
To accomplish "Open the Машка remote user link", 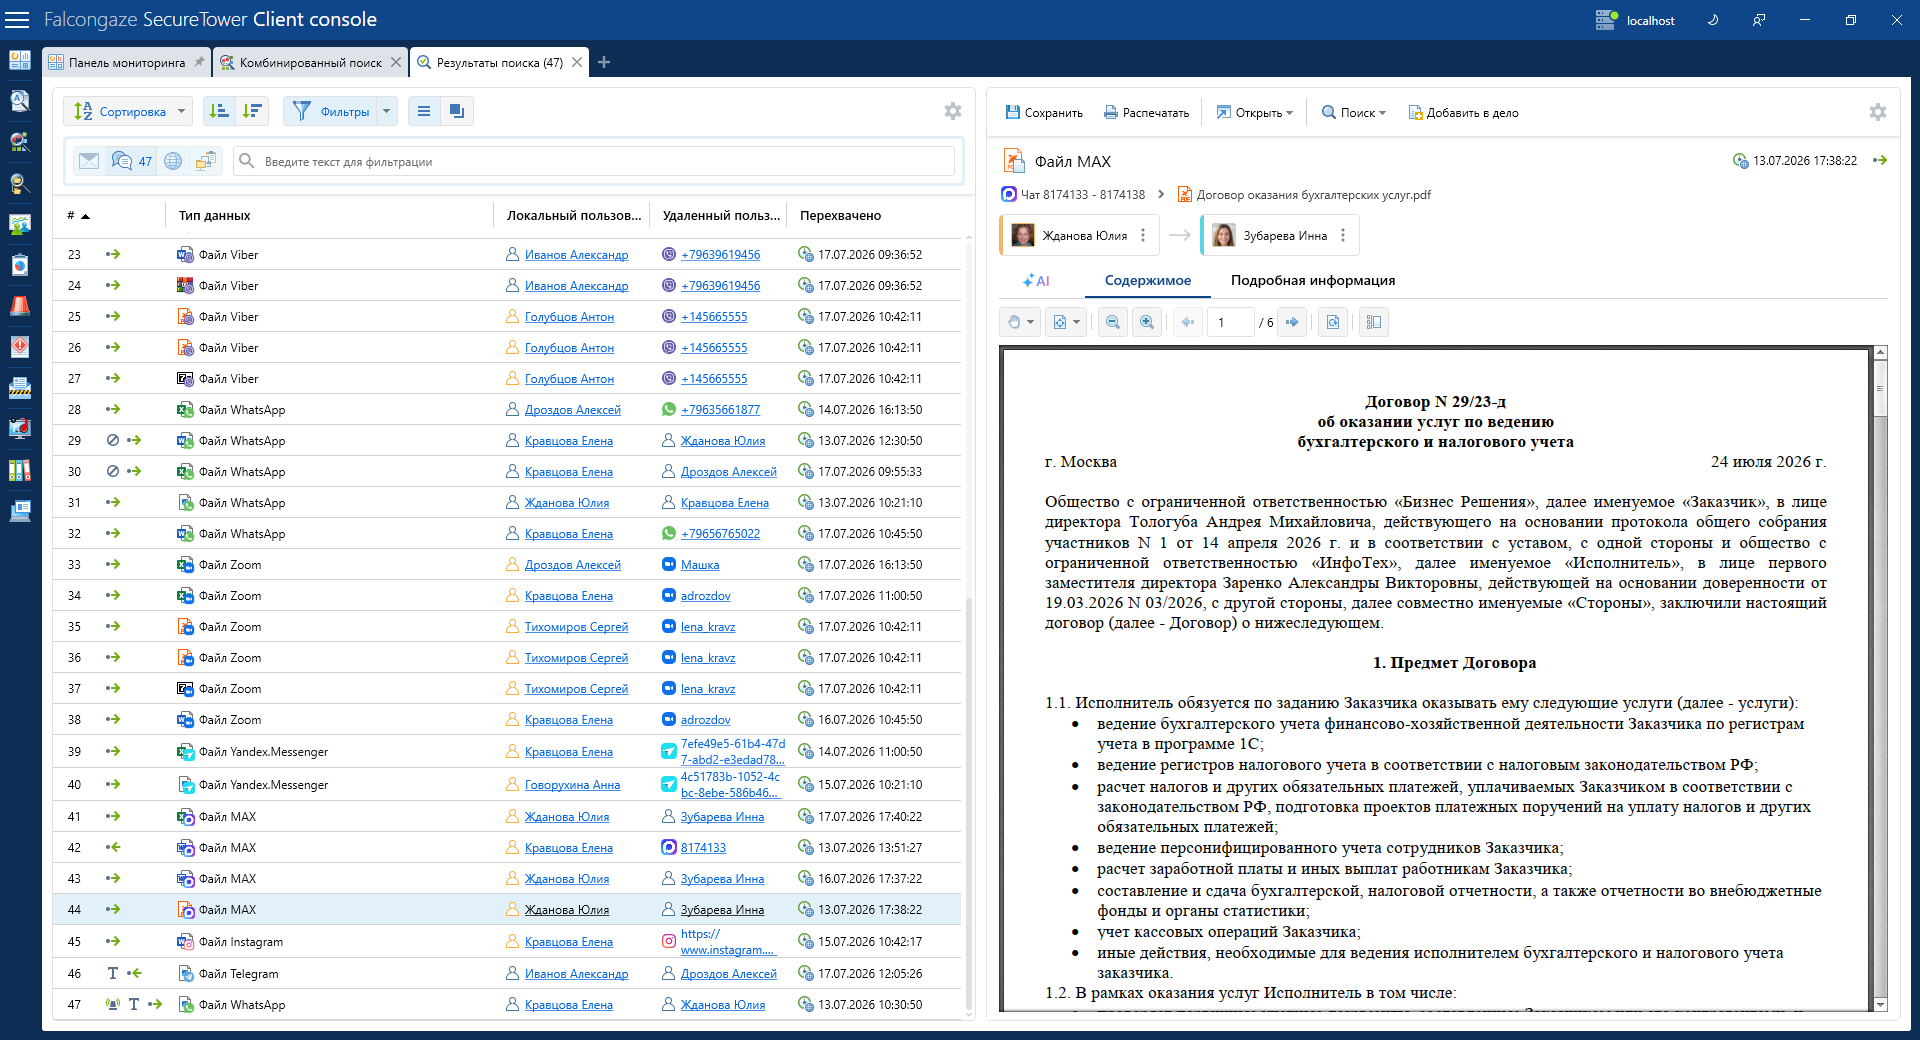I will point(700,565).
